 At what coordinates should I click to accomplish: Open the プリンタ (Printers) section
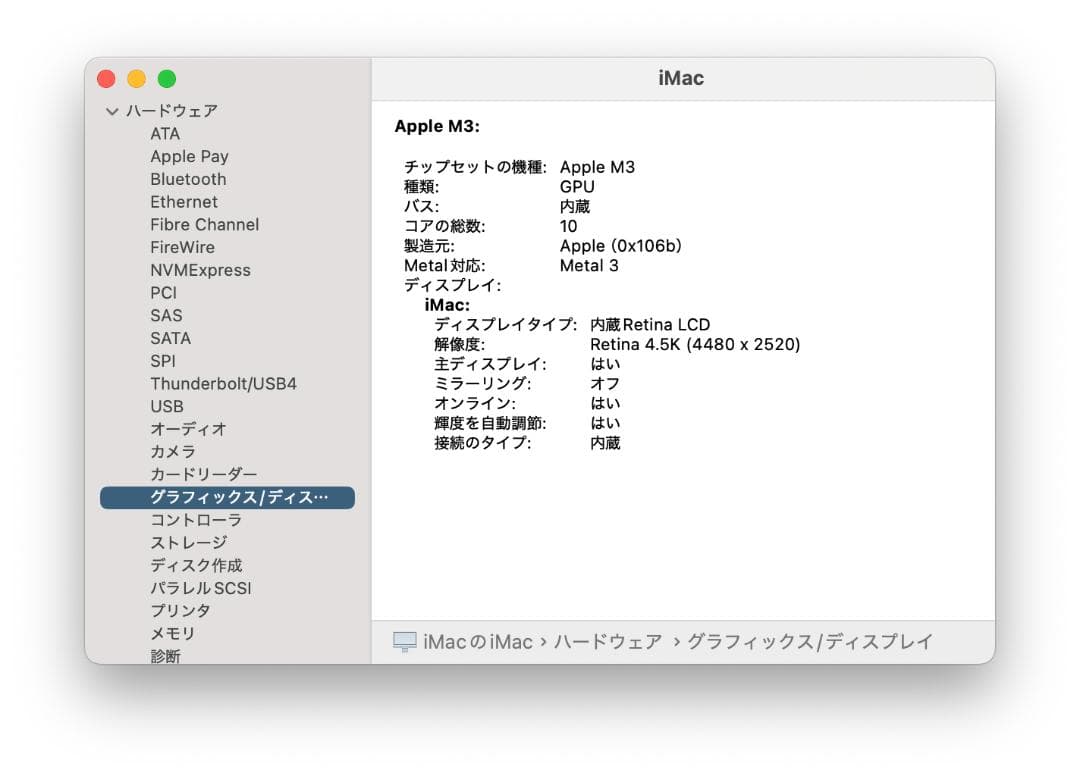click(181, 610)
